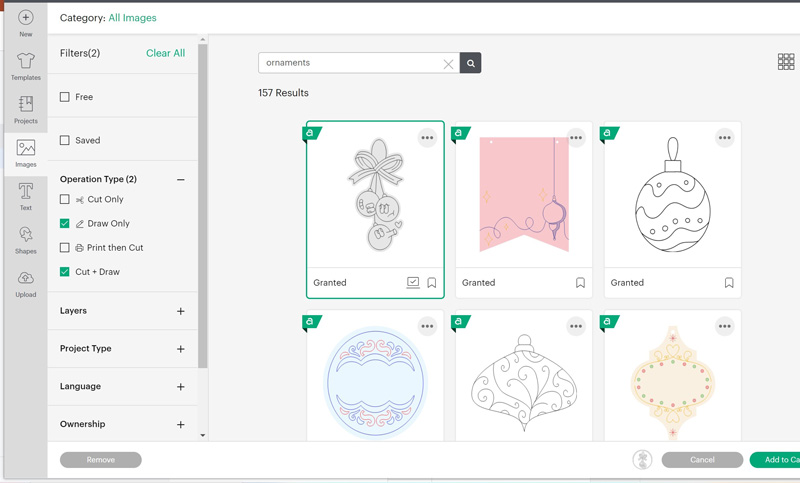Open three-dot menu on wavy ball ornament card
Image resolution: width=800 pixels, height=483 pixels.
click(724, 138)
